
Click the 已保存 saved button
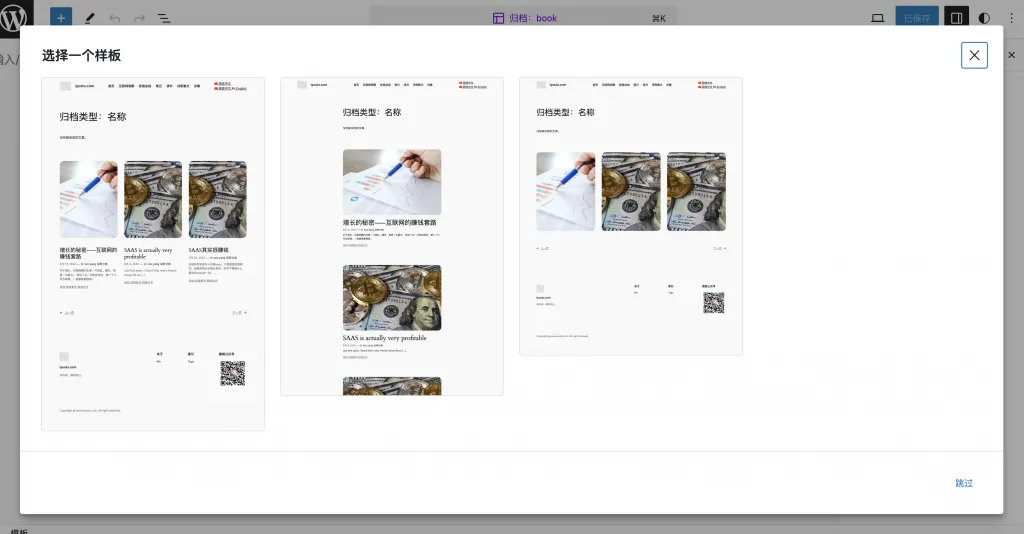917,18
